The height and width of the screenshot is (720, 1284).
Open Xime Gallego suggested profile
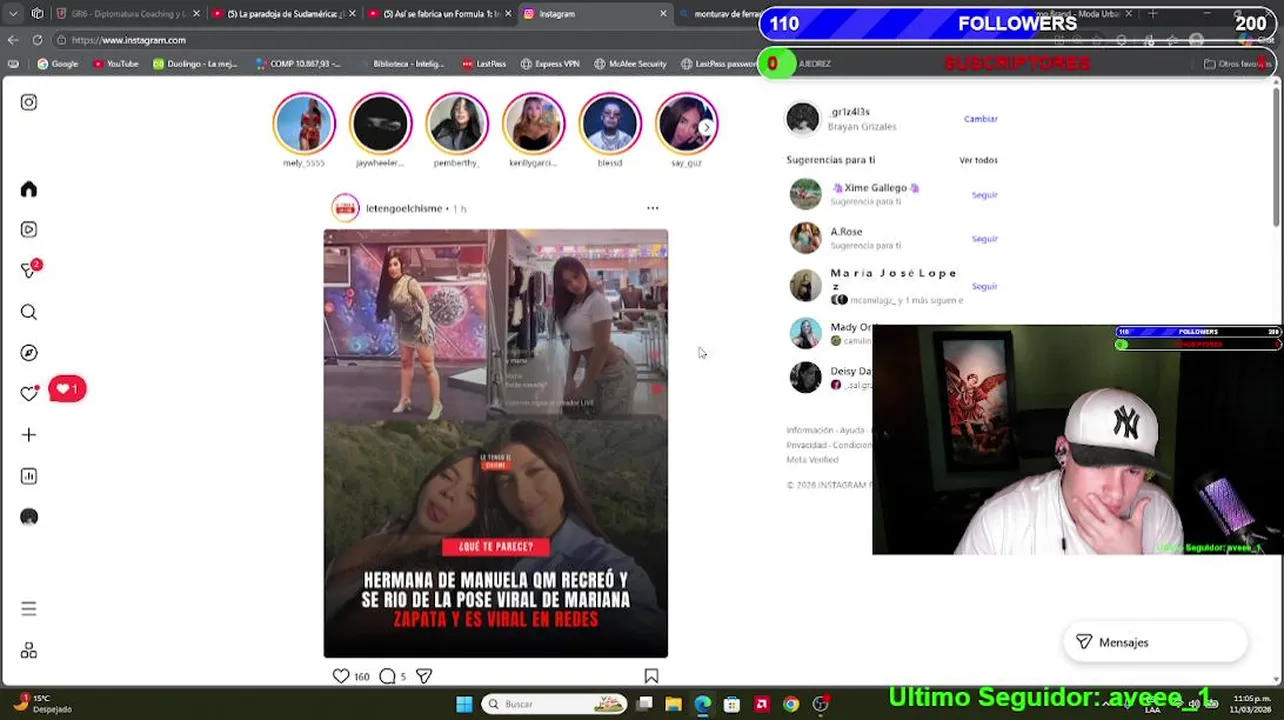coord(875,188)
